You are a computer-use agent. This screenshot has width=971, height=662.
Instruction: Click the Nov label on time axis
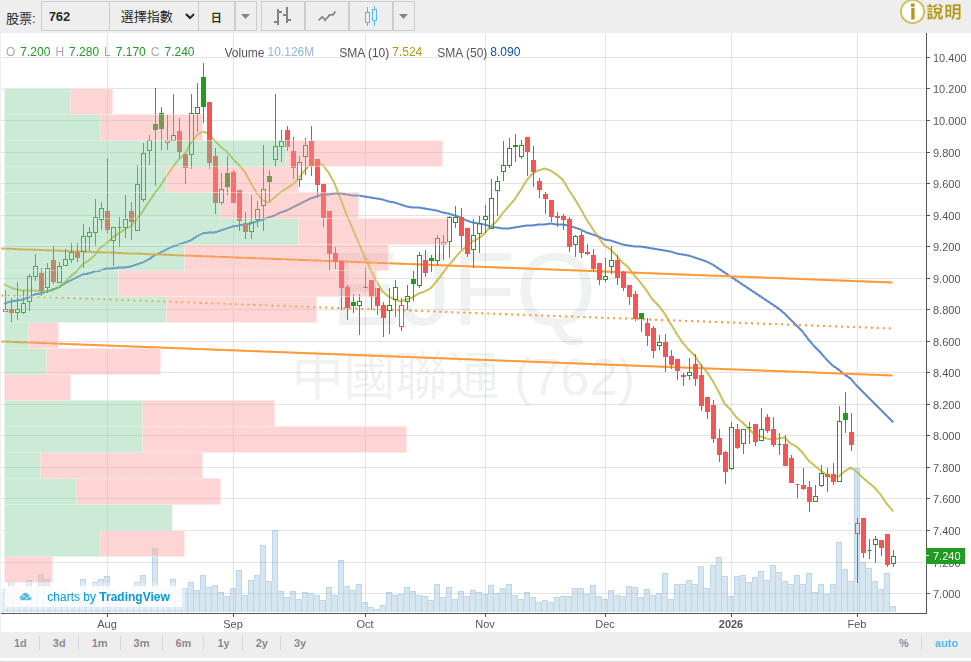tap(485, 624)
